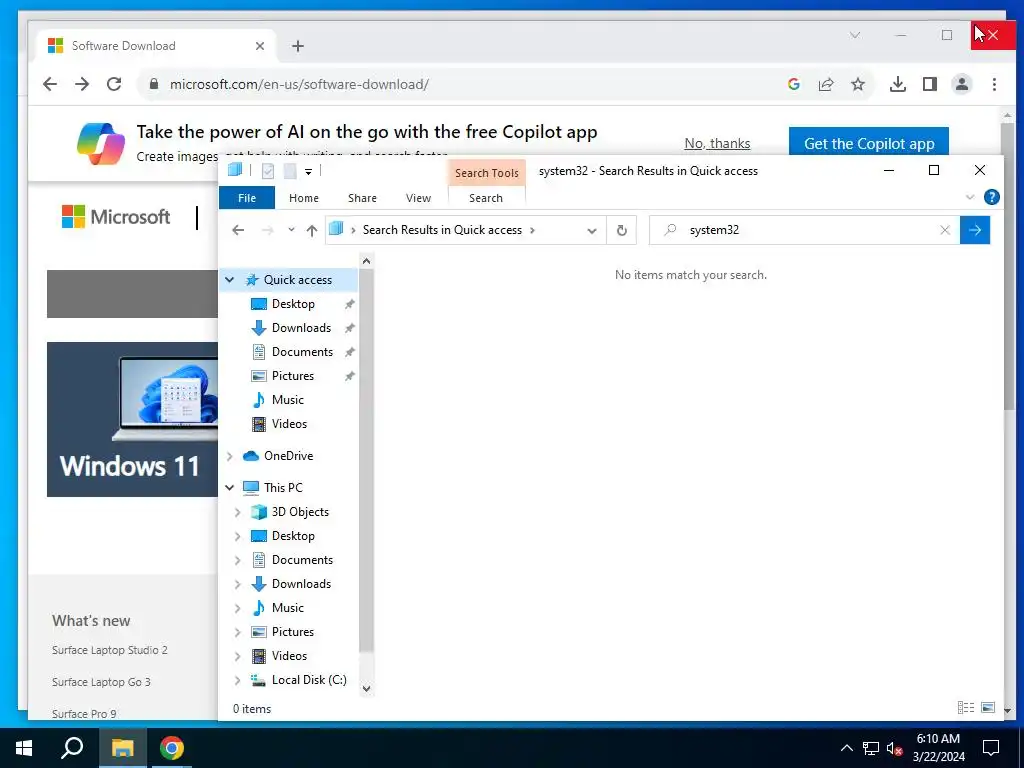Collapse the Quick access tree node
1024x768 pixels.
pyautogui.click(x=229, y=280)
